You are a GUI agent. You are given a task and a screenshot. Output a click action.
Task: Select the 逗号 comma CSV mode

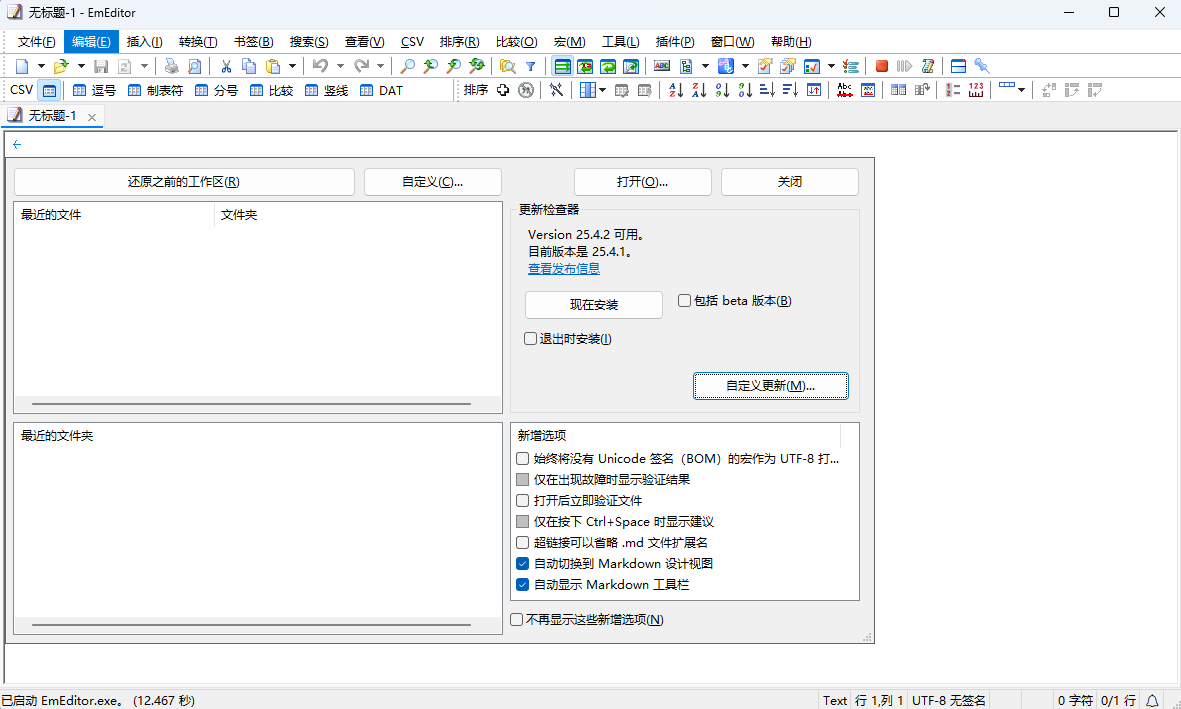tap(94, 90)
